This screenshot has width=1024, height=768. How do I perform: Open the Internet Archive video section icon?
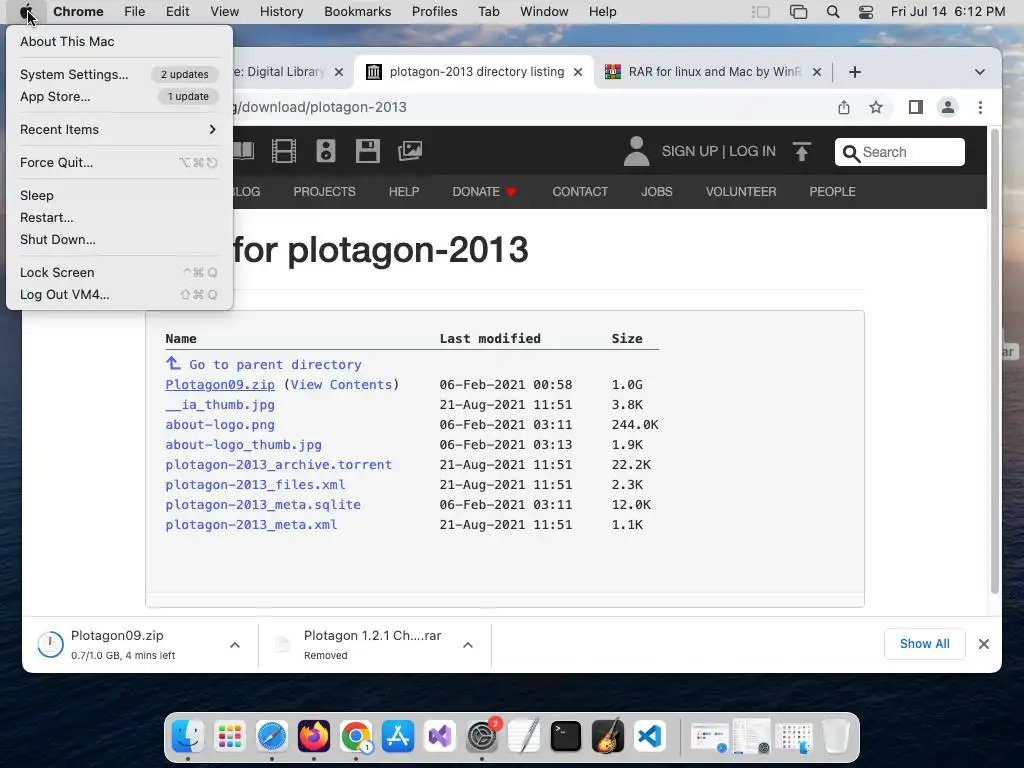(x=283, y=151)
